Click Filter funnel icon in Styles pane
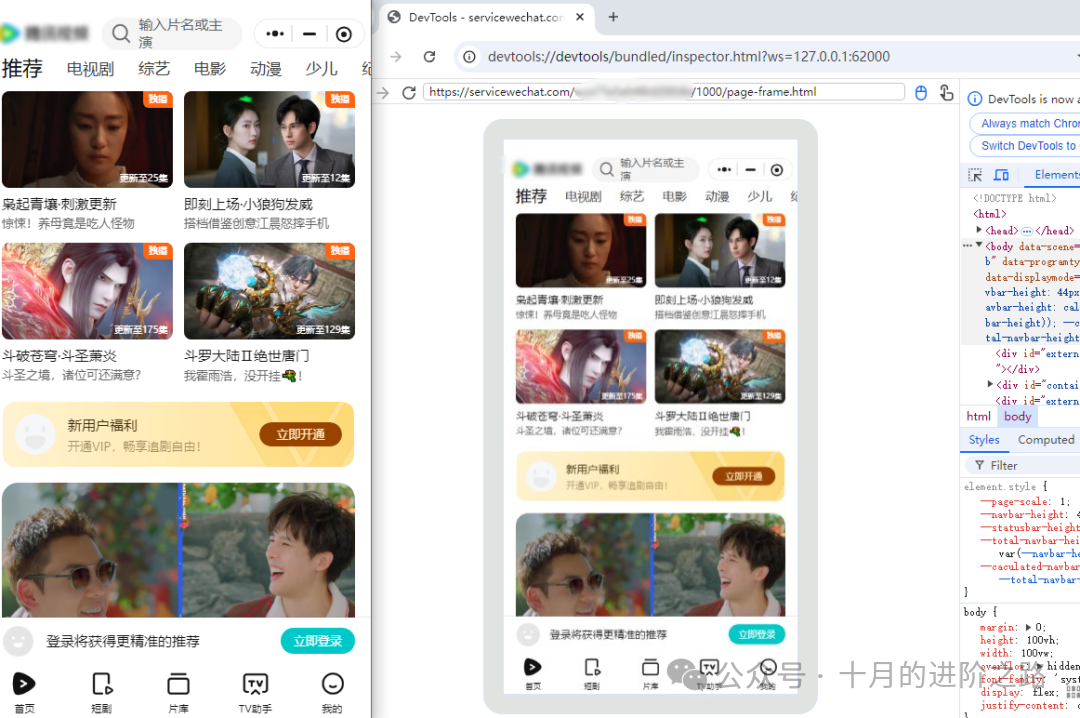Image resolution: width=1080 pixels, height=718 pixels. point(979,466)
